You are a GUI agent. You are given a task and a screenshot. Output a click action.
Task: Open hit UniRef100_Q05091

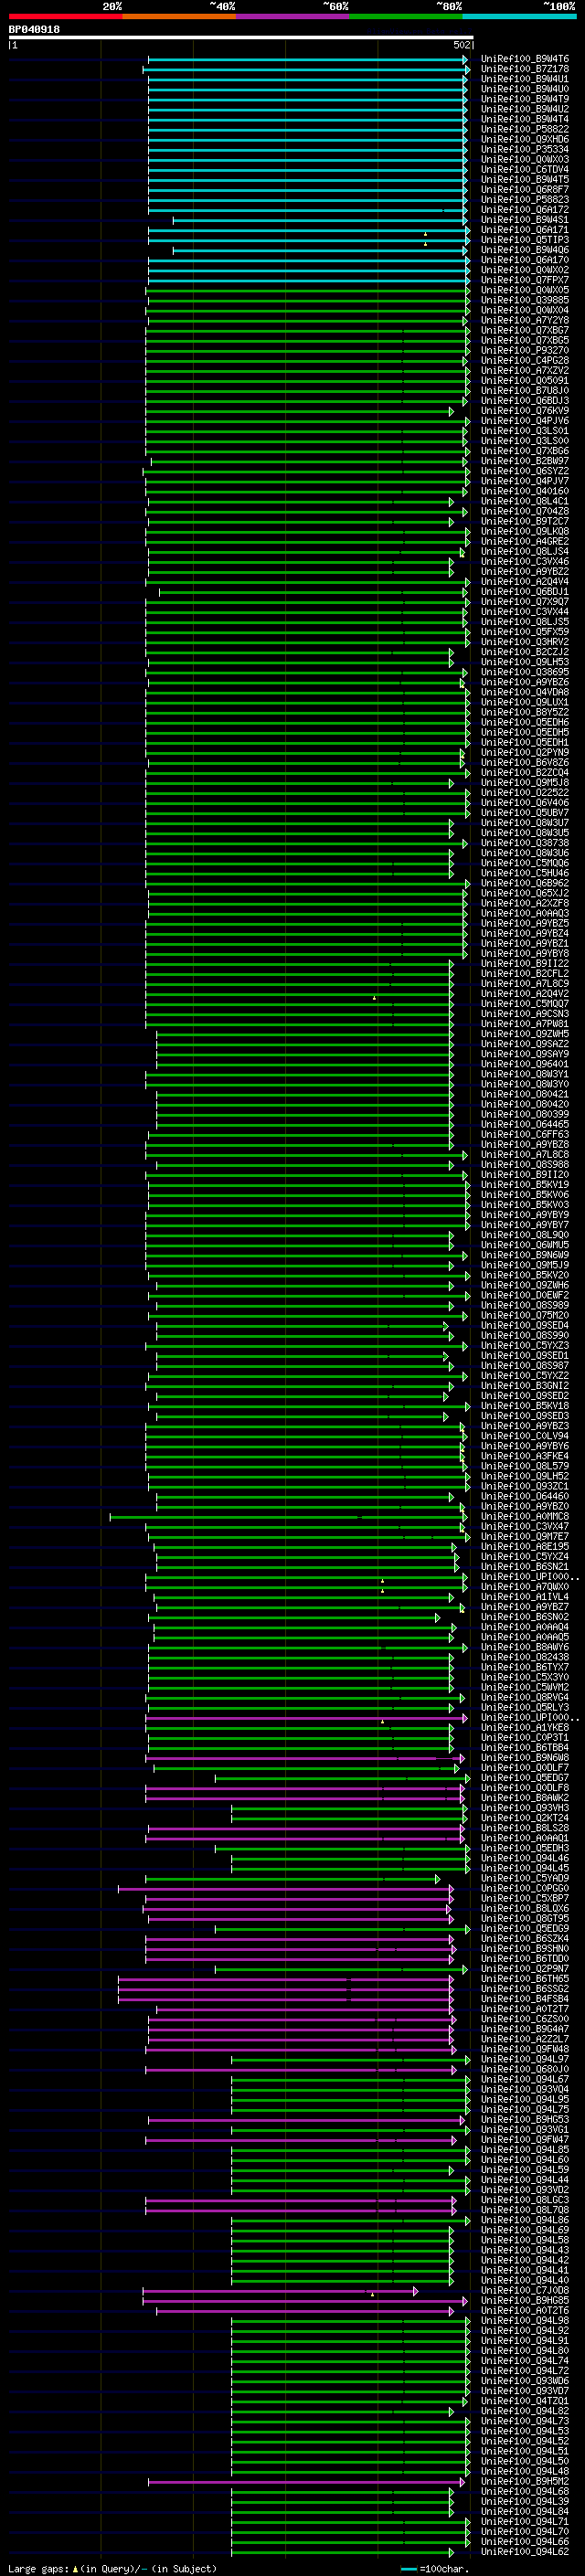(x=524, y=381)
